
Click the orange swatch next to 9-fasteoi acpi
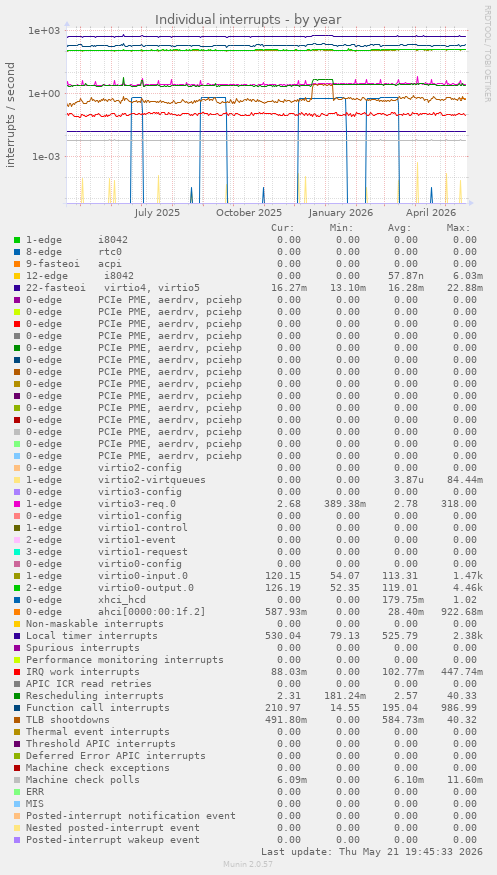(x=17, y=264)
